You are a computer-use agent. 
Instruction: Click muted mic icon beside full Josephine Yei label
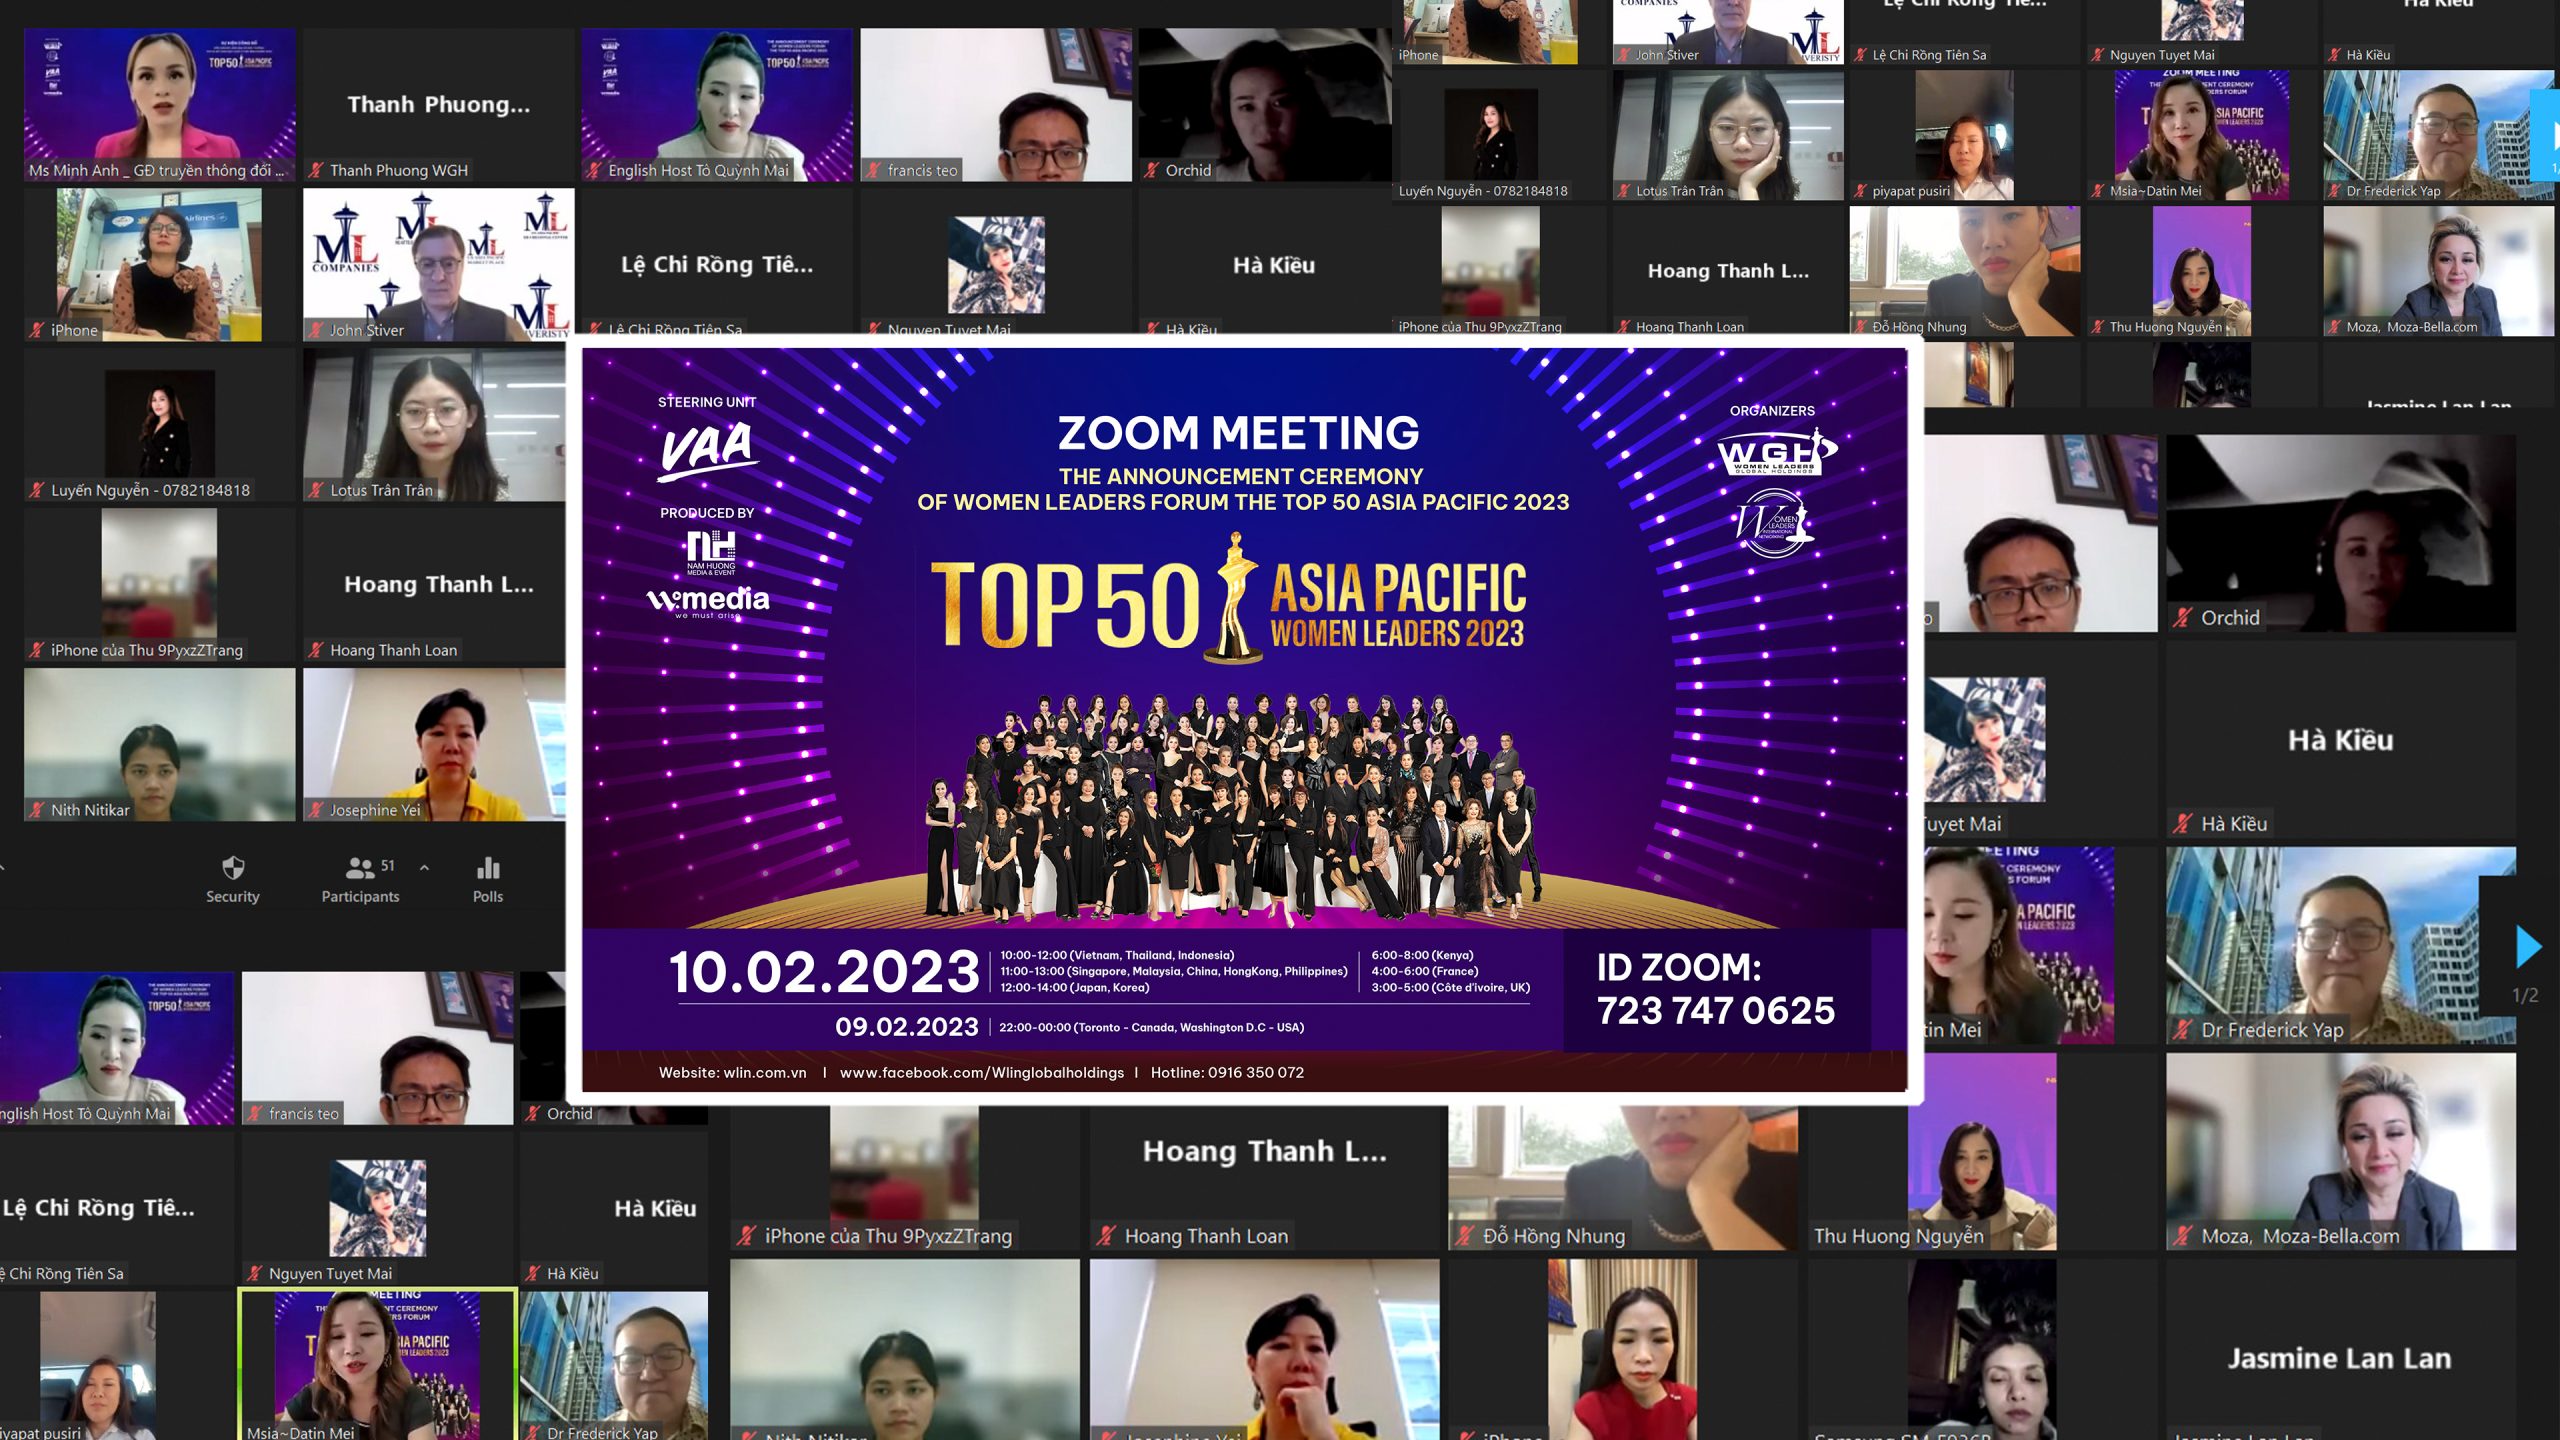[x=316, y=810]
